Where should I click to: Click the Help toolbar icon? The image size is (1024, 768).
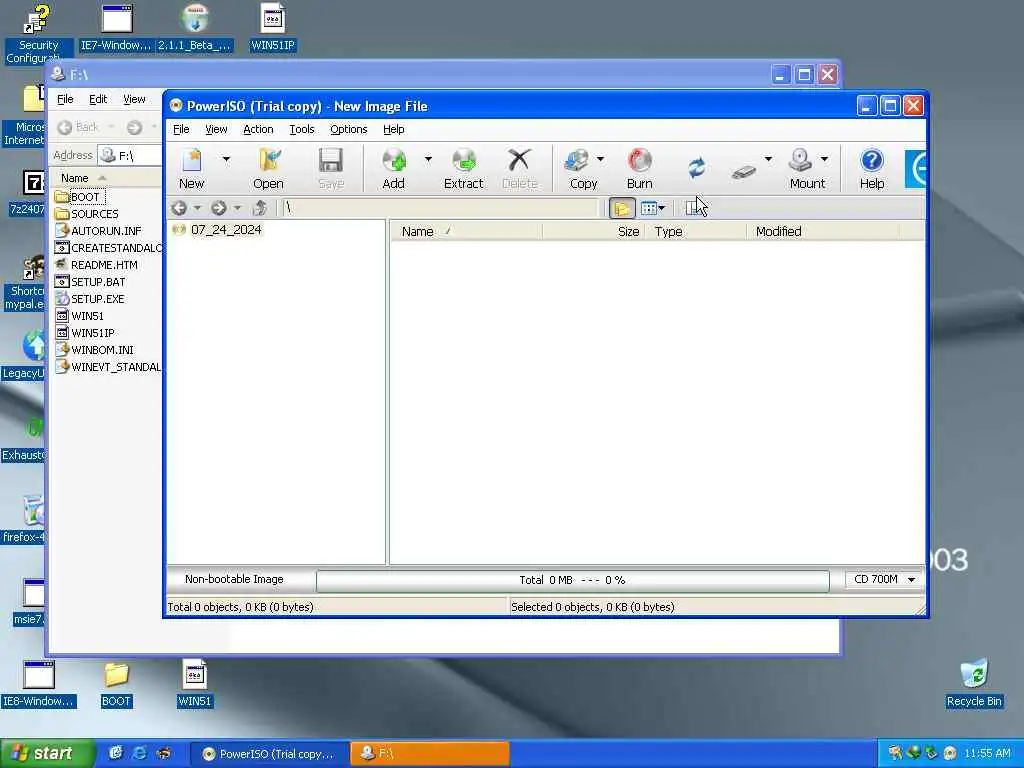(872, 168)
